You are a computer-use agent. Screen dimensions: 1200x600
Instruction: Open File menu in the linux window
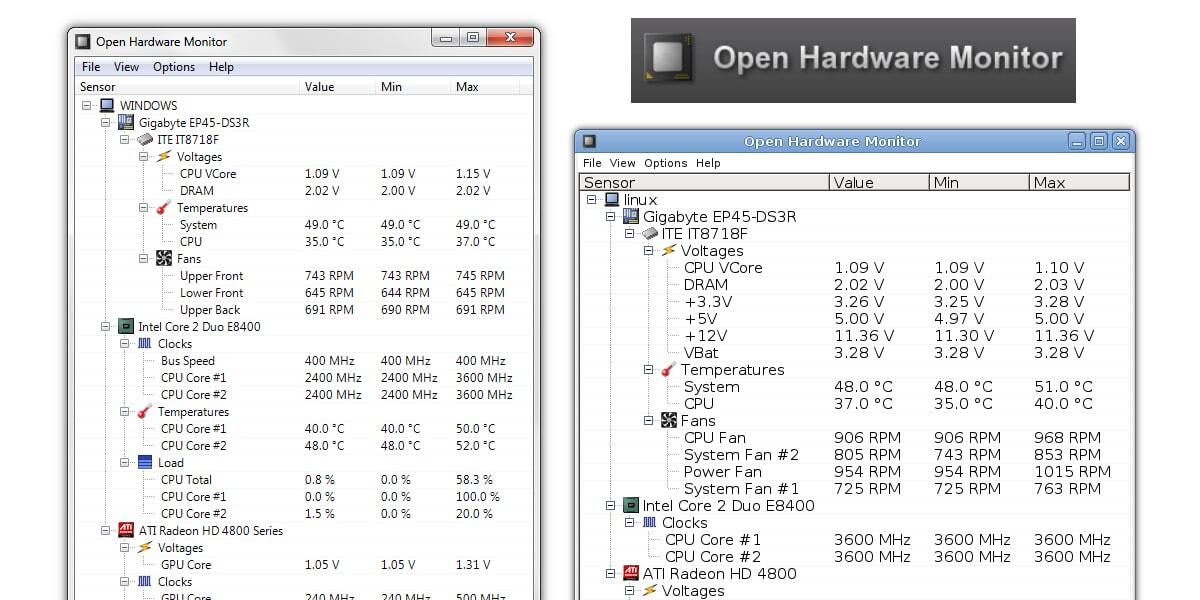click(592, 163)
